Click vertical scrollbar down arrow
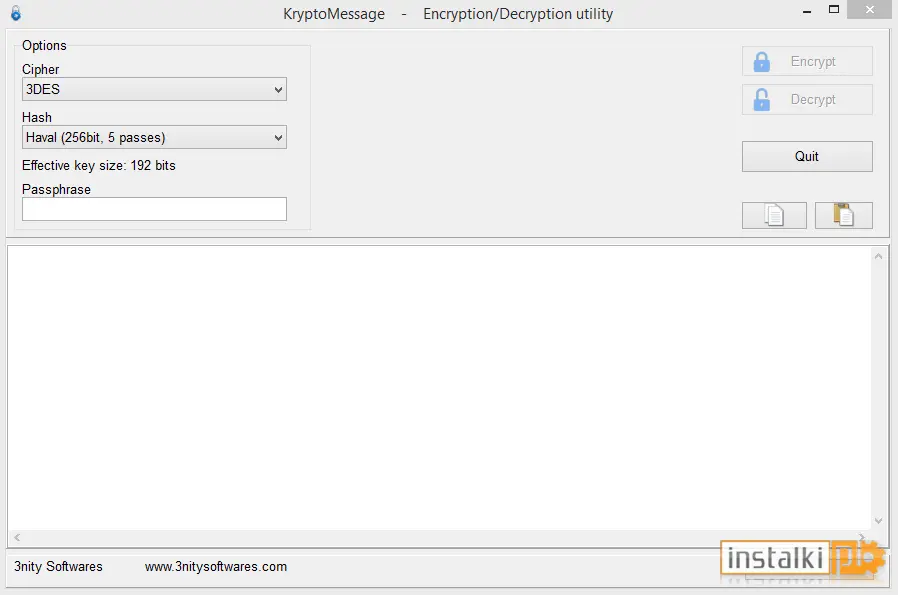This screenshot has height=595, width=898. (879, 521)
